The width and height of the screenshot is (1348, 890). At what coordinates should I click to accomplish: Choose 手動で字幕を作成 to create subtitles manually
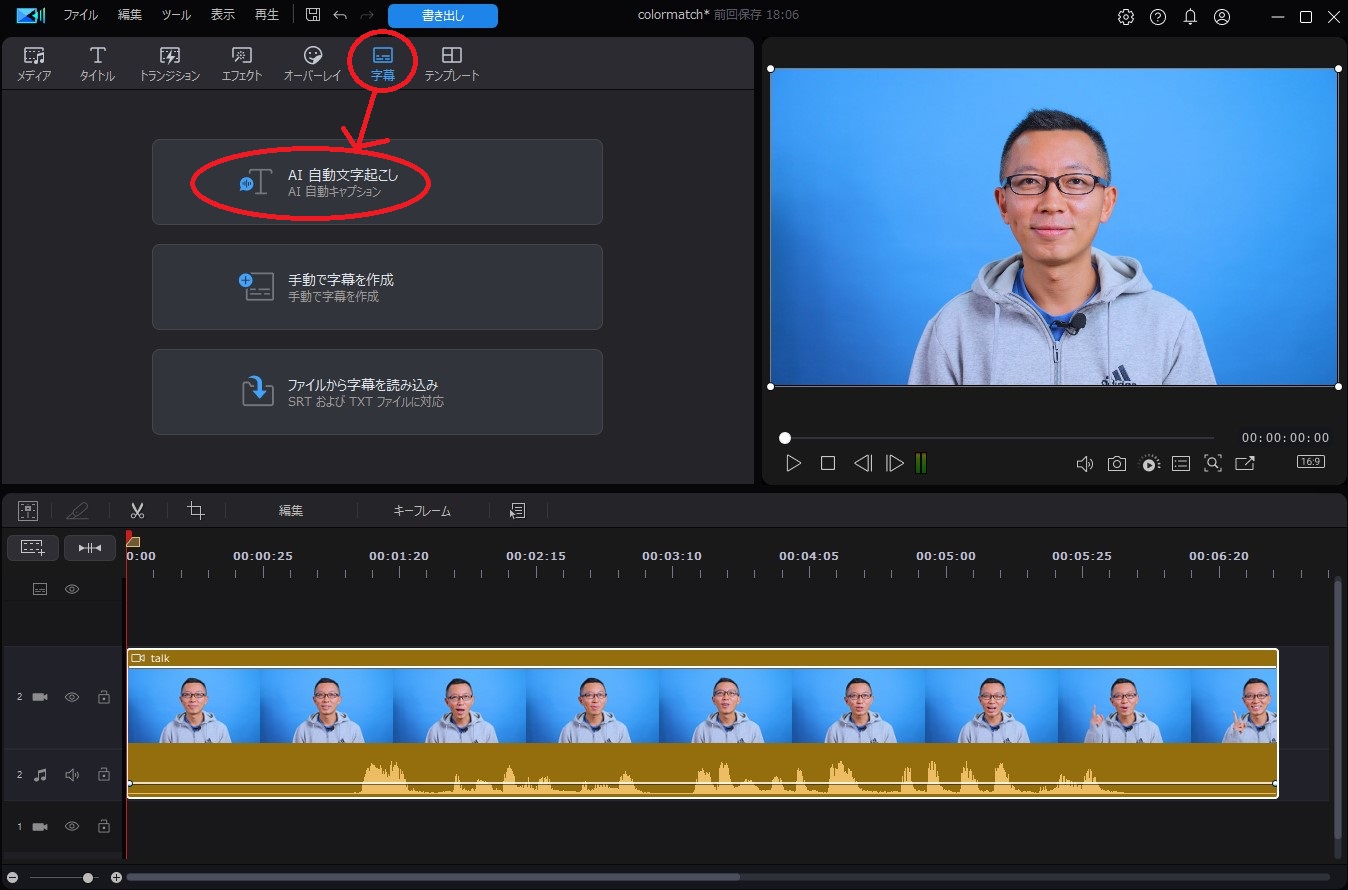pyautogui.click(x=377, y=287)
